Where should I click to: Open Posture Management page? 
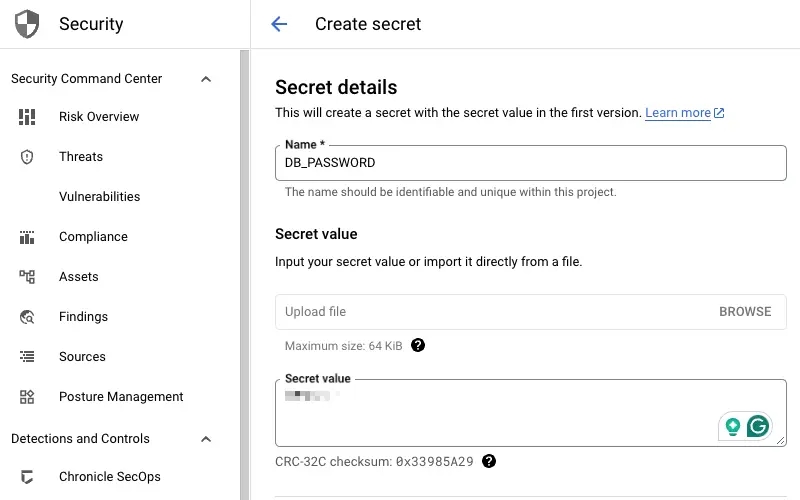(121, 397)
